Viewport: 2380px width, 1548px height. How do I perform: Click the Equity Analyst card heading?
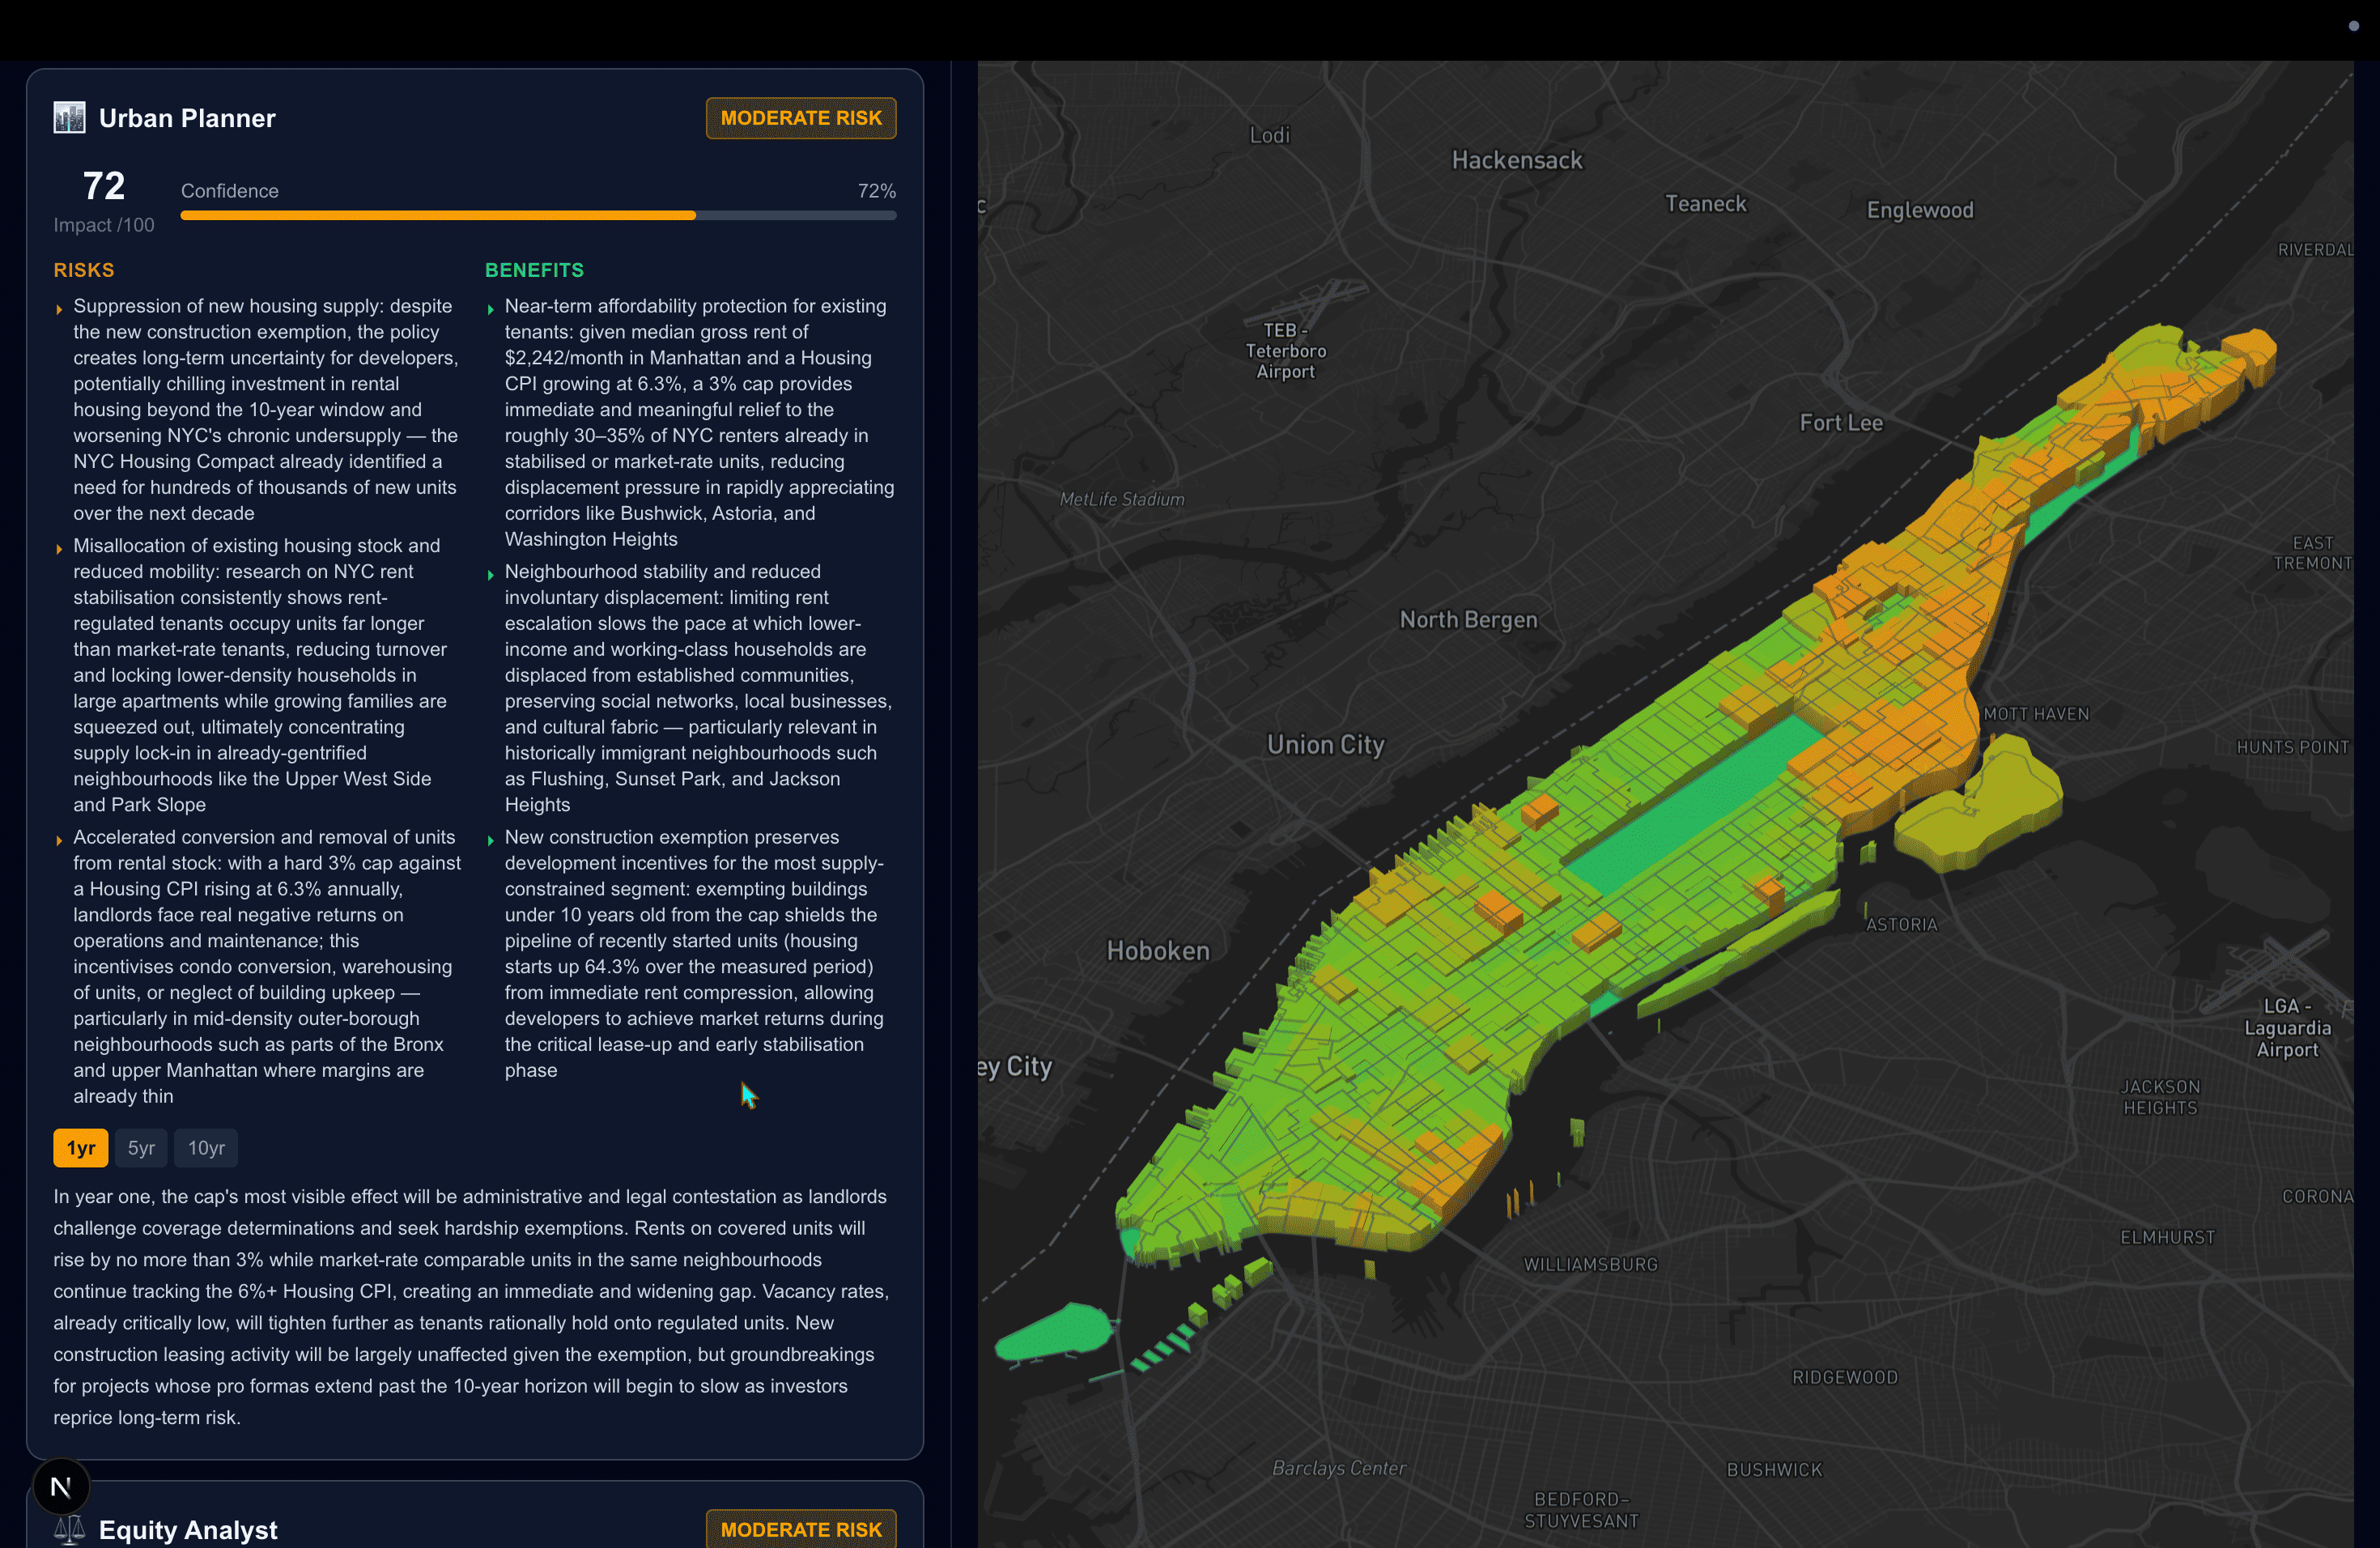pos(188,1529)
